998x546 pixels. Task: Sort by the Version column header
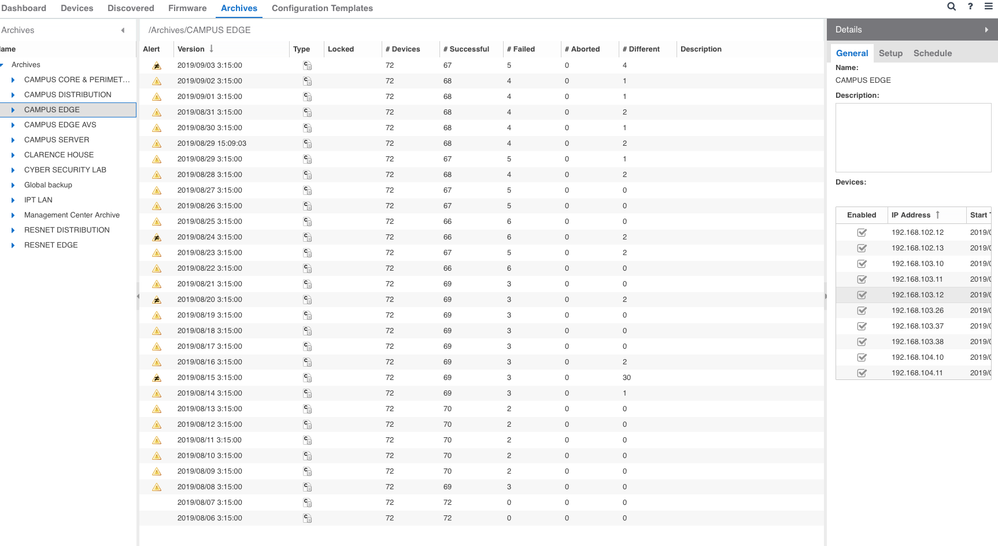[190, 49]
